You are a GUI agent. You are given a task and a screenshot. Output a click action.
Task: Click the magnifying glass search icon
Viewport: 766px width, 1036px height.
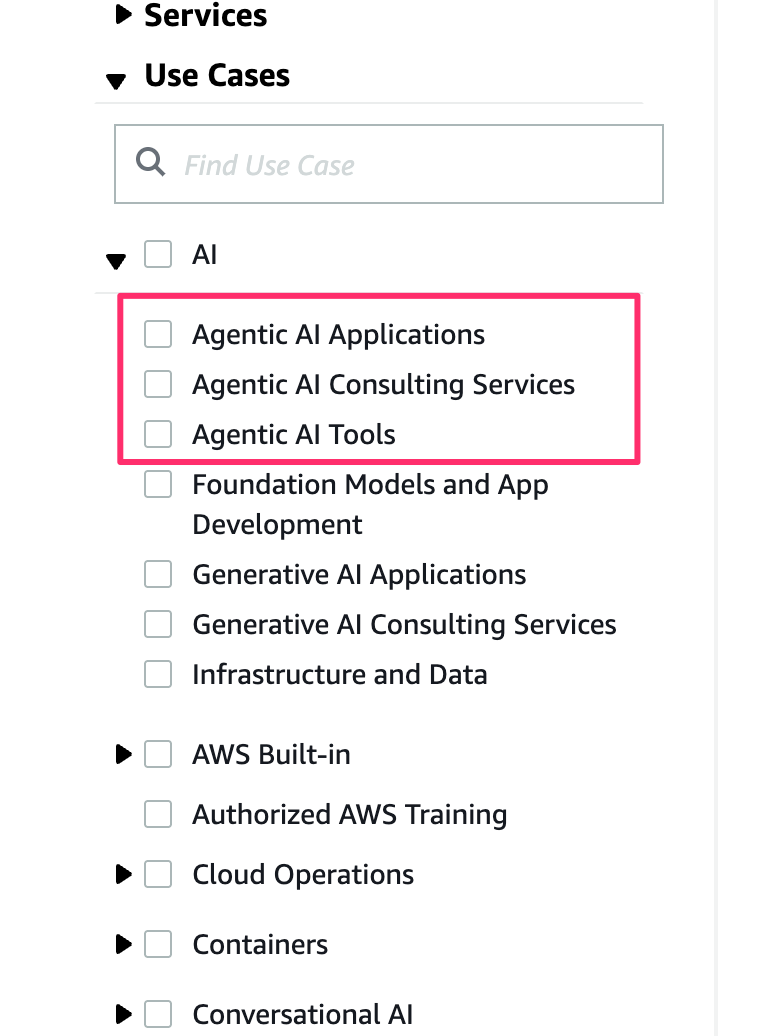tap(151, 163)
